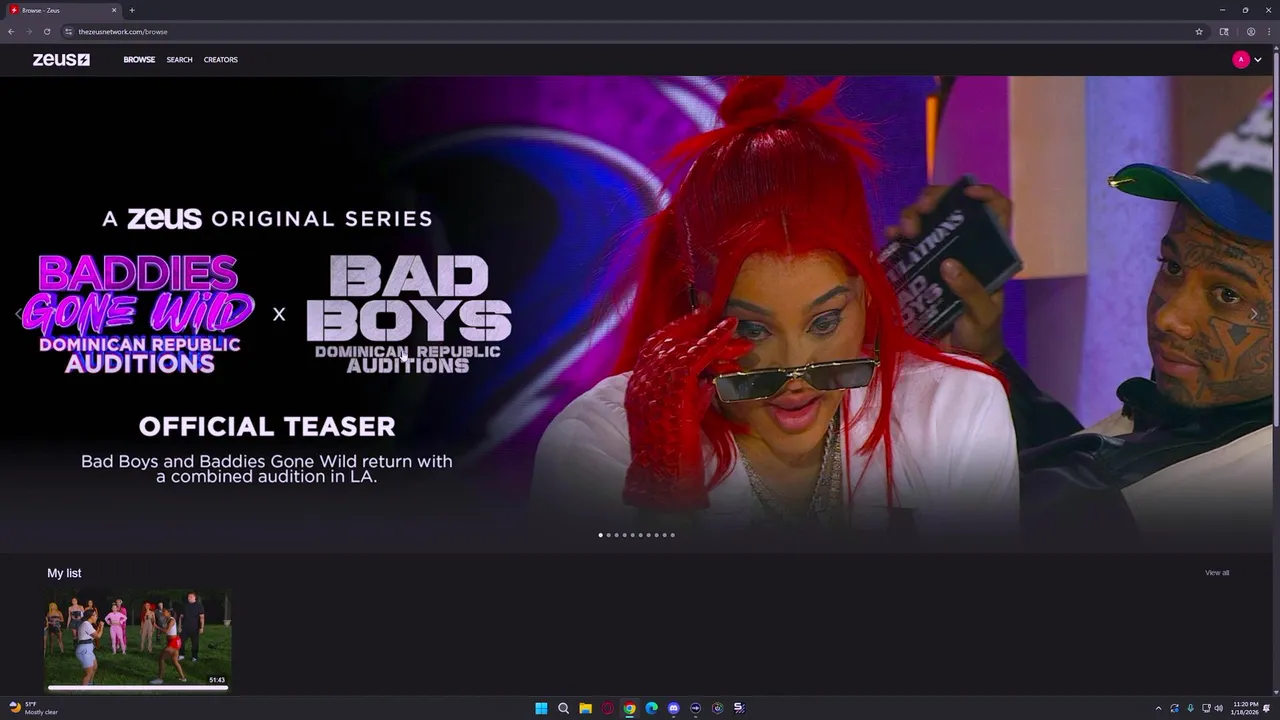Open the browser extensions icon
Viewport: 1280px width, 720px height.
click(1224, 32)
